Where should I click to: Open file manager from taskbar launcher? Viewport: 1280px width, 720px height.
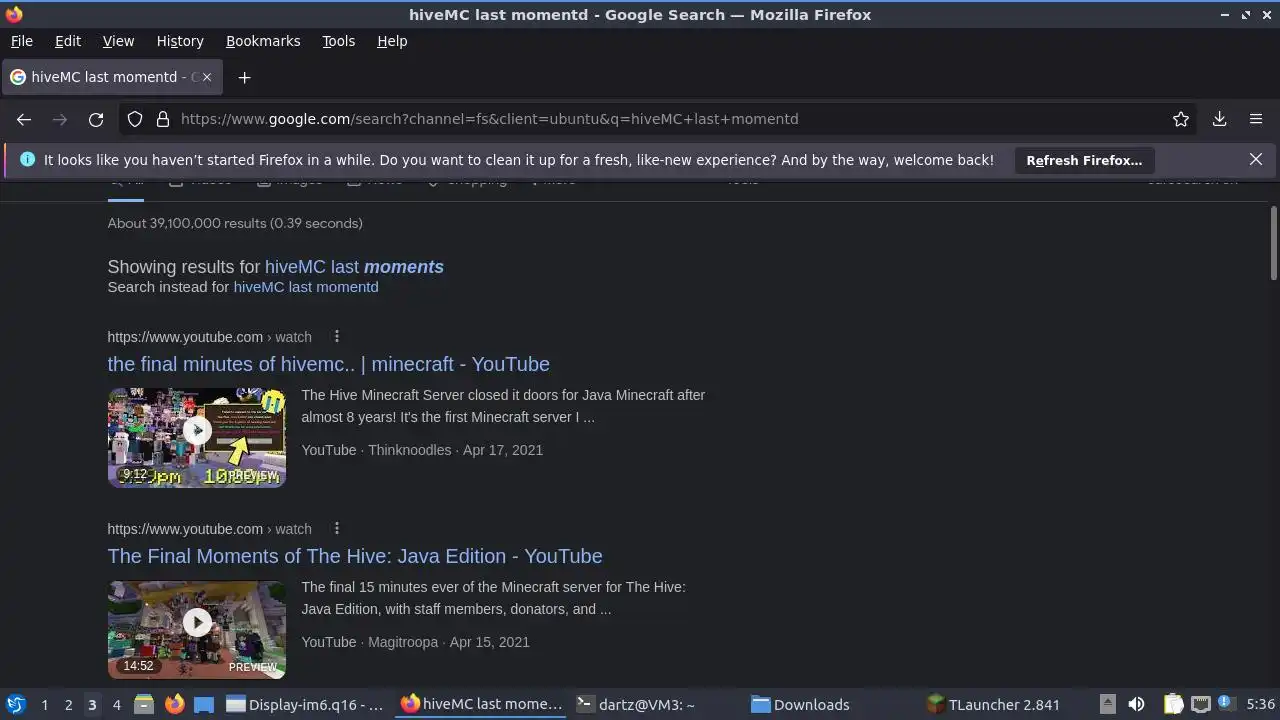(x=144, y=705)
